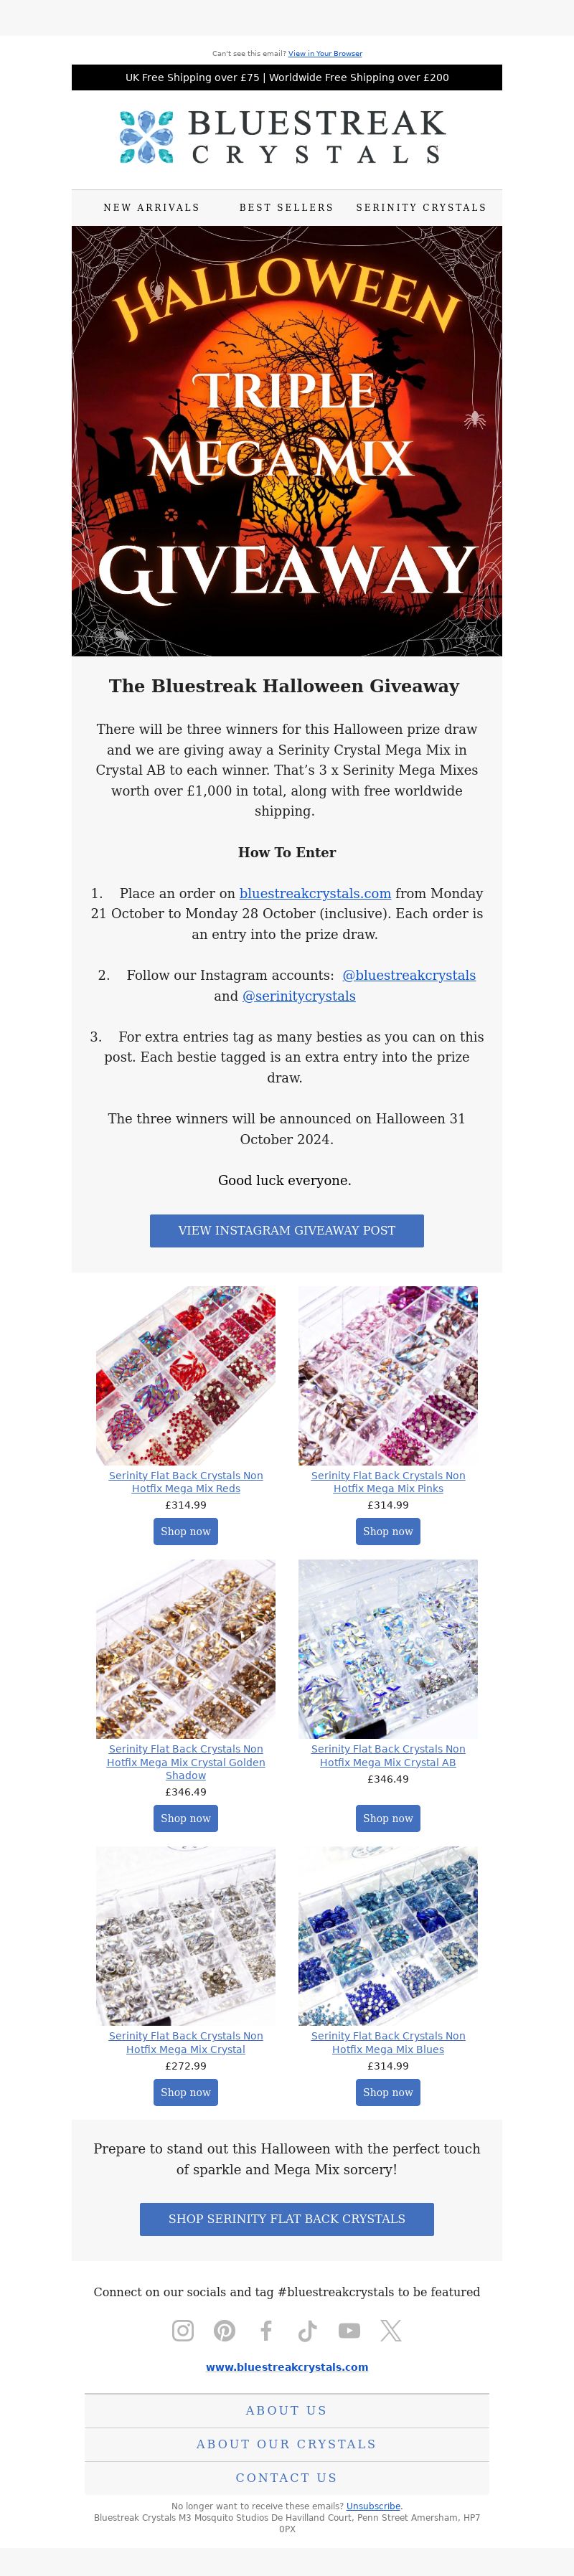Open the About Our Crystals footer link
The width and height of the screenshot is (574, 2576).
click(x=287, y=2444)
